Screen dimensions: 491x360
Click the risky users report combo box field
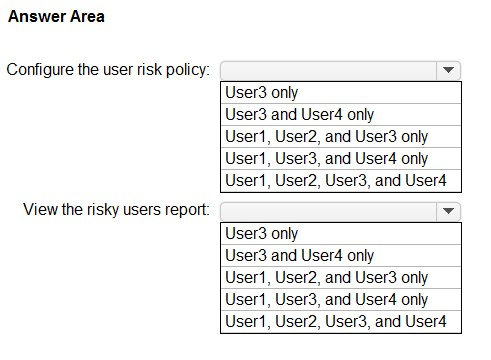(x=340, y=211)
